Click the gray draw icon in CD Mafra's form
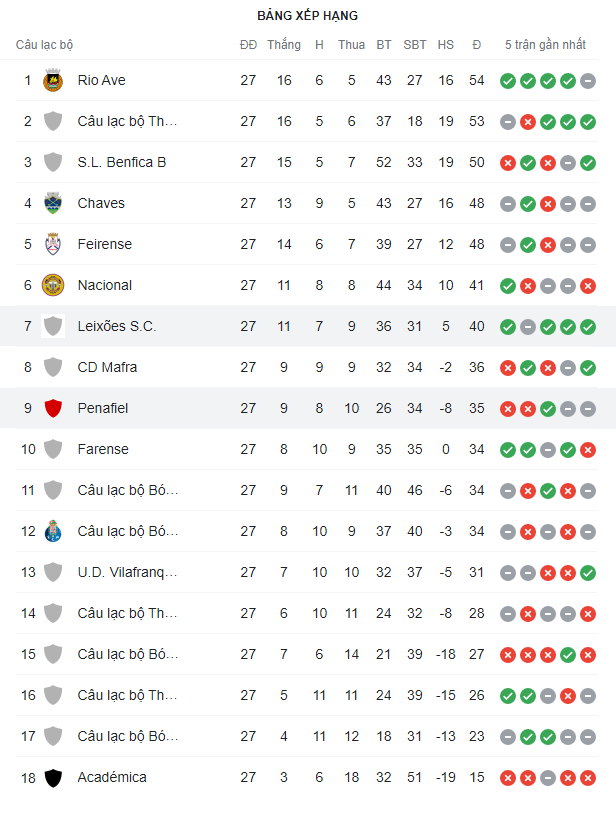The image size is (616, 816). pyautogui.click(x=568, y=367)
